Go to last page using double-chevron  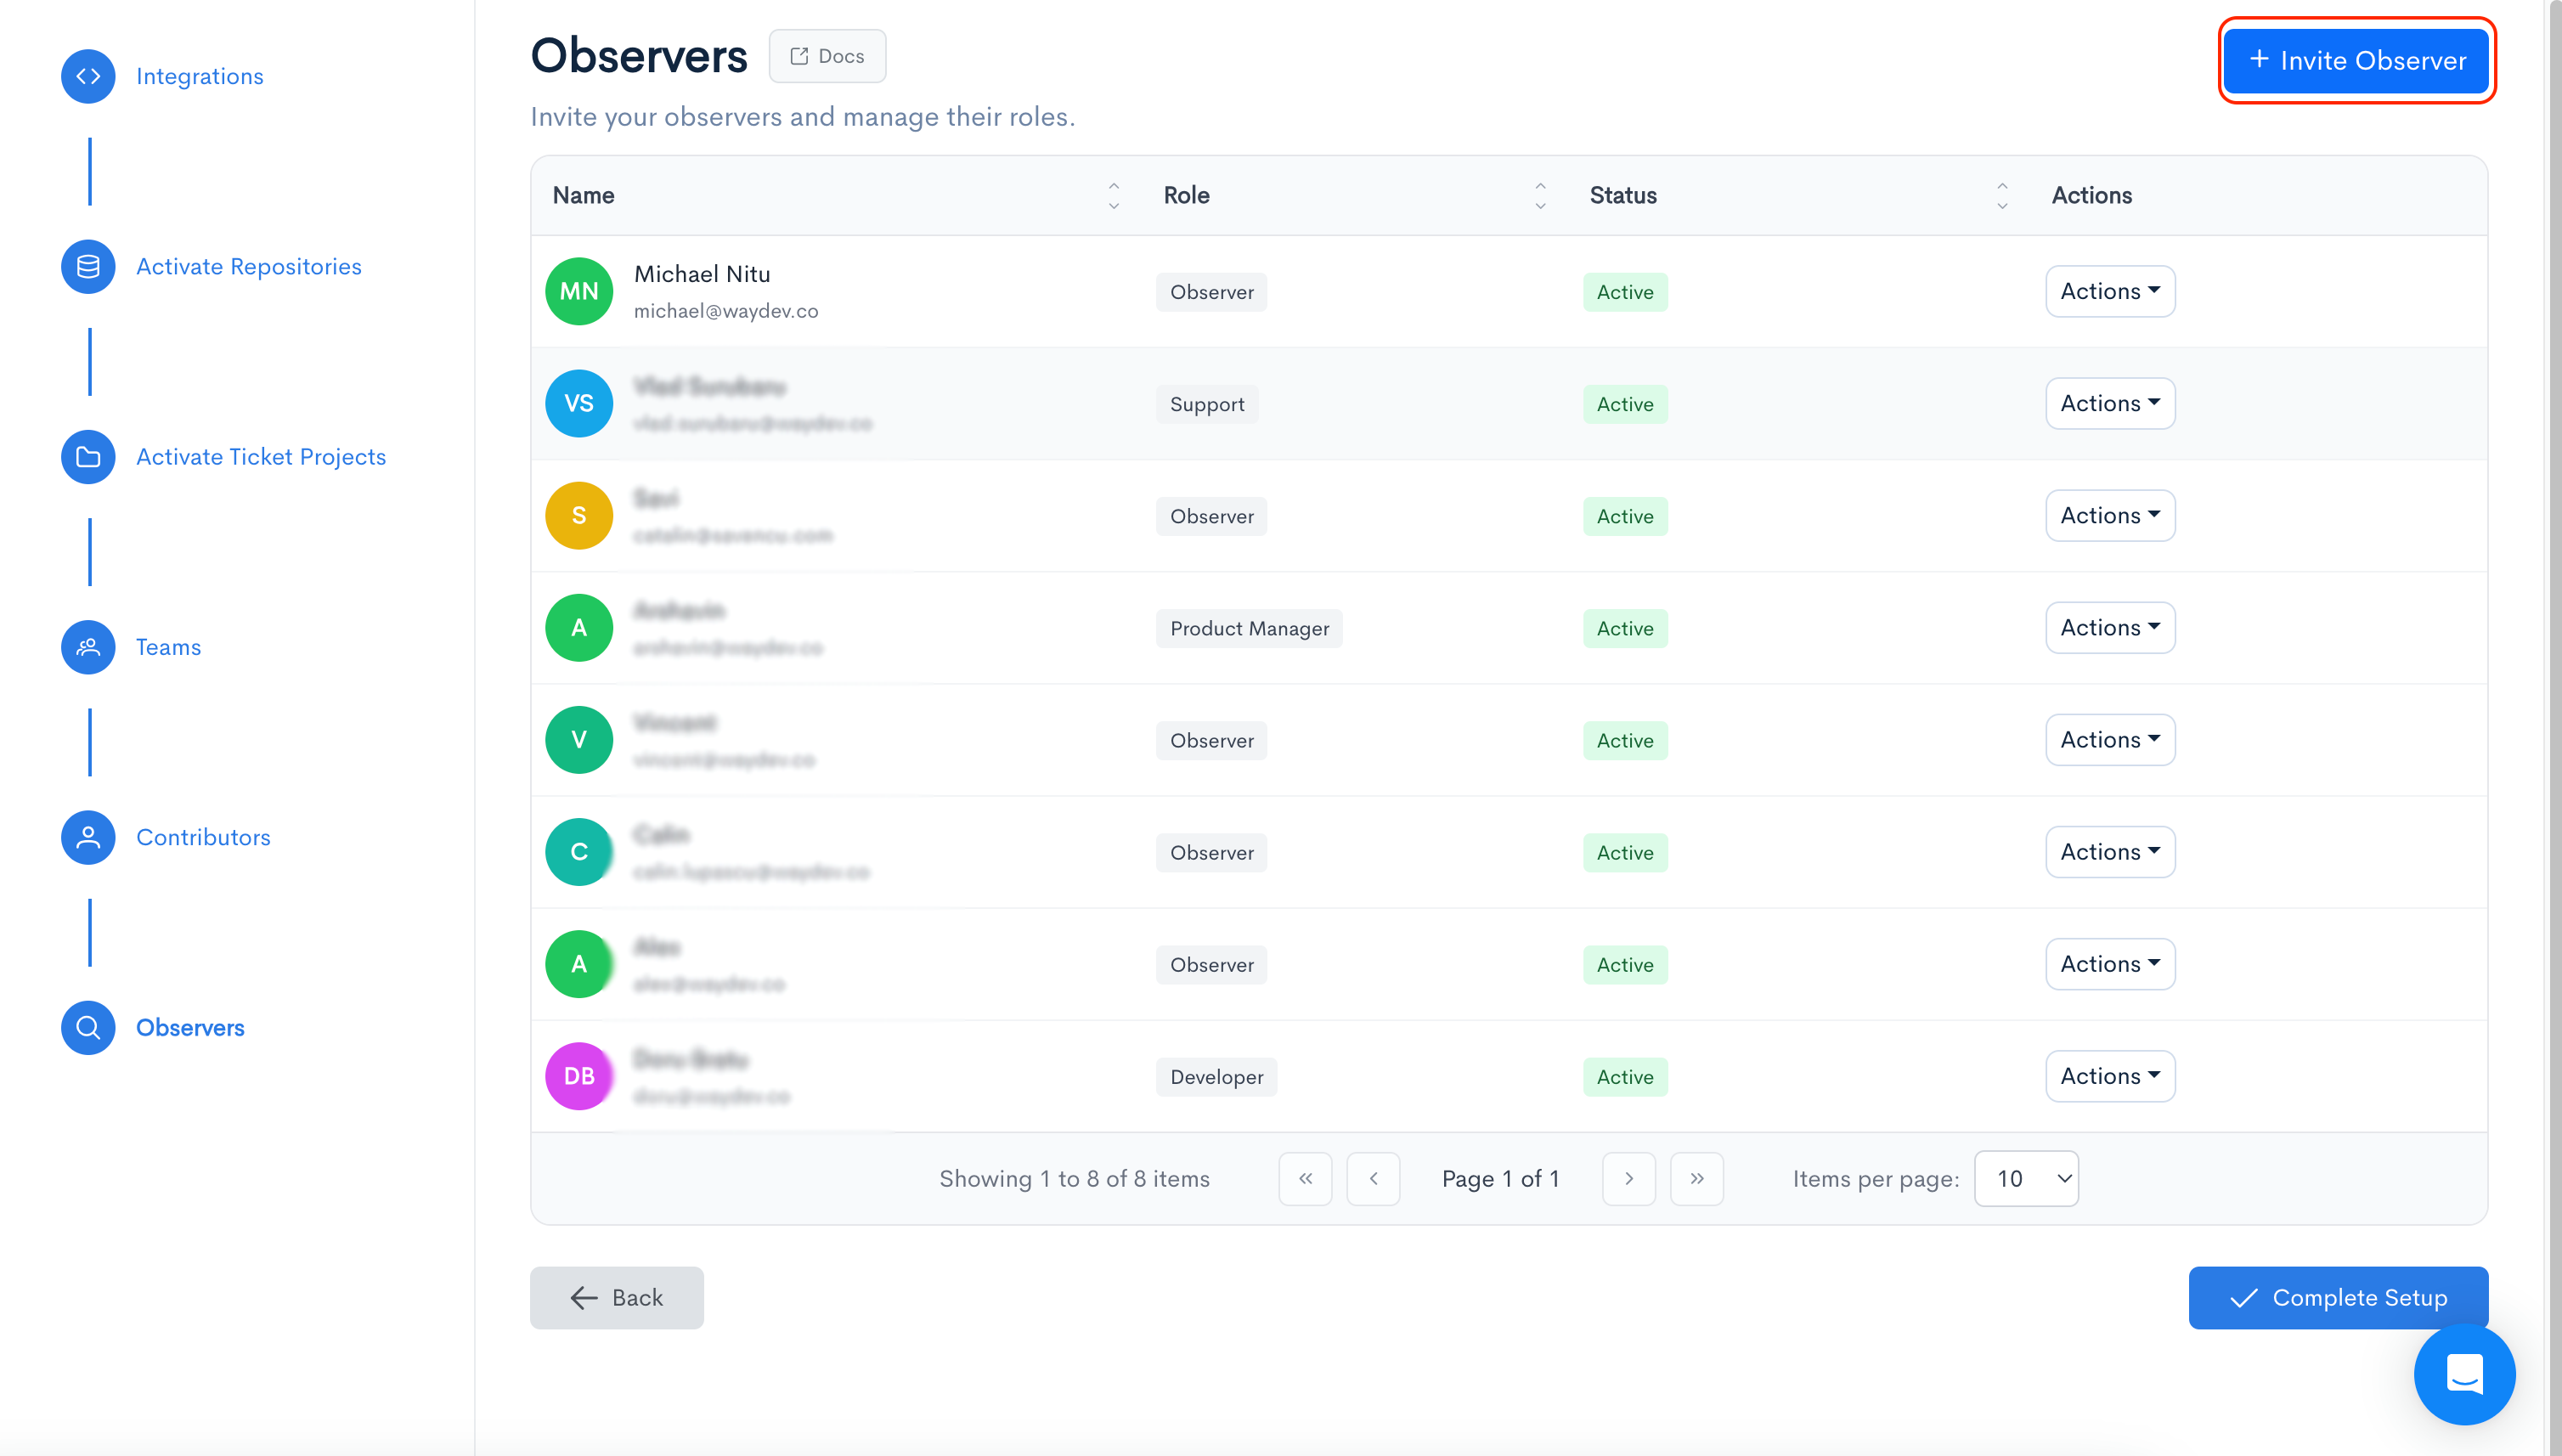pyautogui.click(x=1696, y=1178)
